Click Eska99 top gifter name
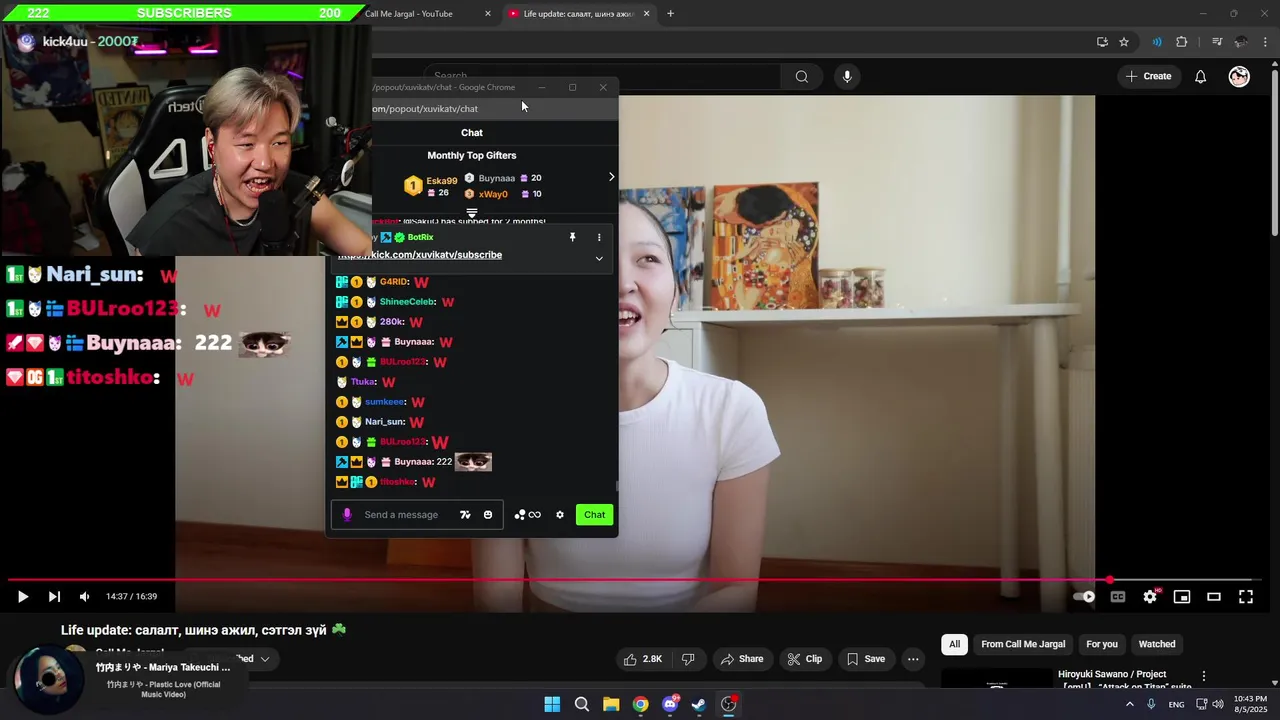Viewport: 1280px width, 720px height. pos(442,181)
